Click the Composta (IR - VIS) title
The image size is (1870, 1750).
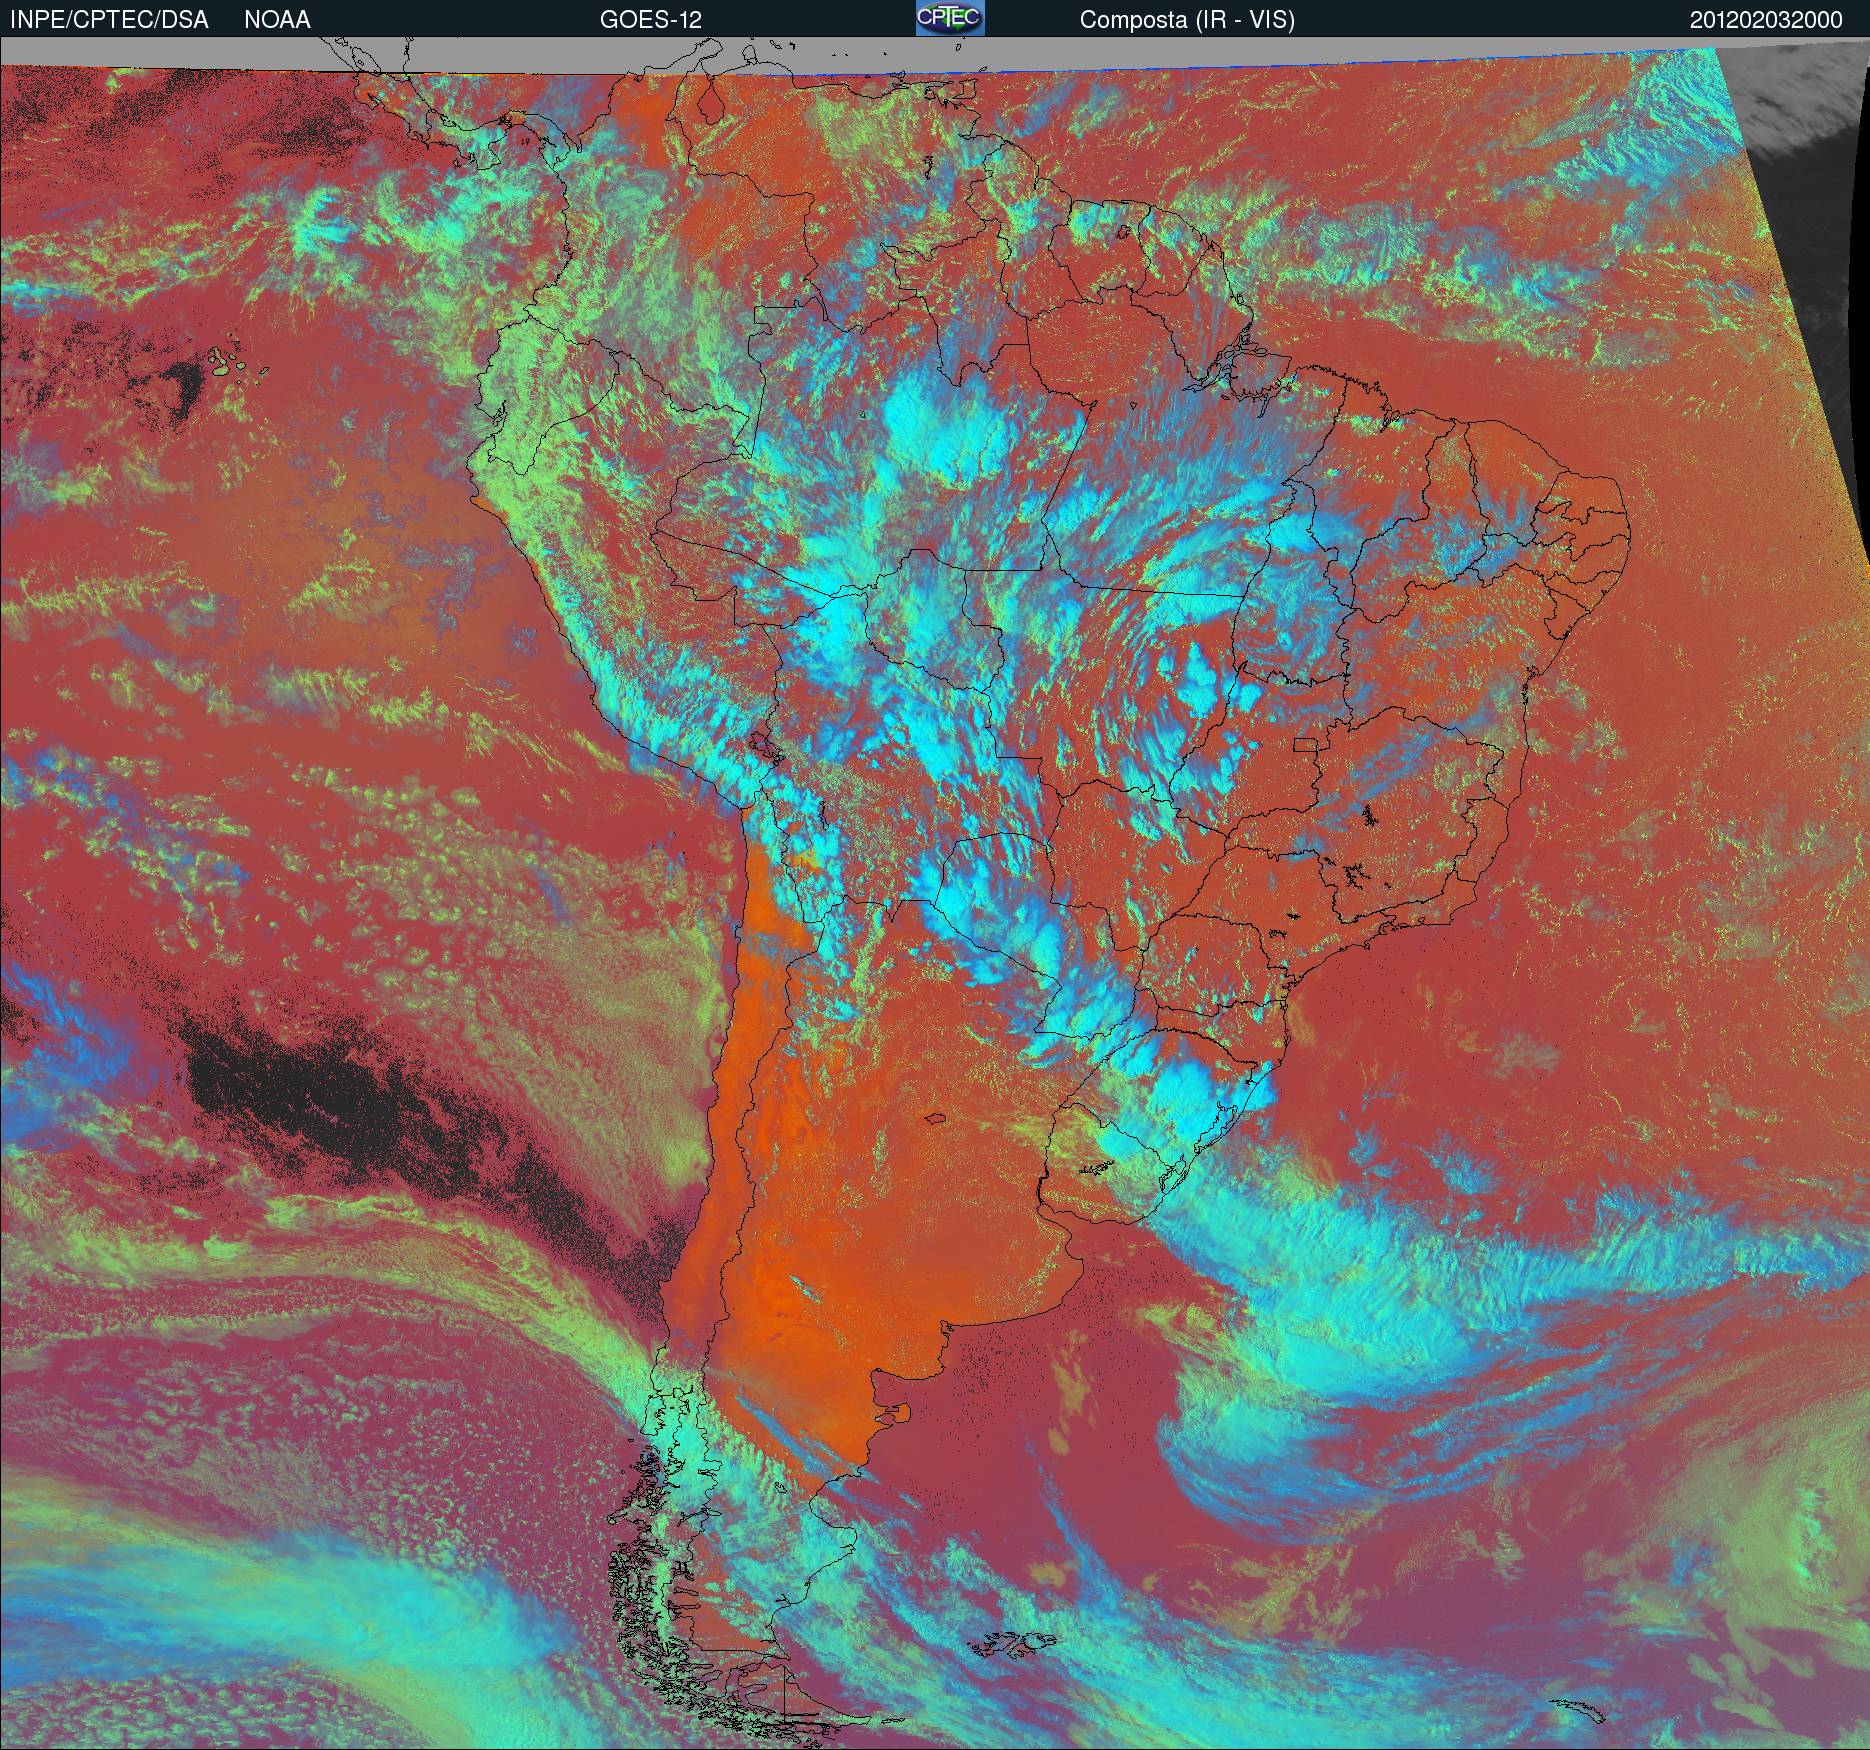(1187, 20)
